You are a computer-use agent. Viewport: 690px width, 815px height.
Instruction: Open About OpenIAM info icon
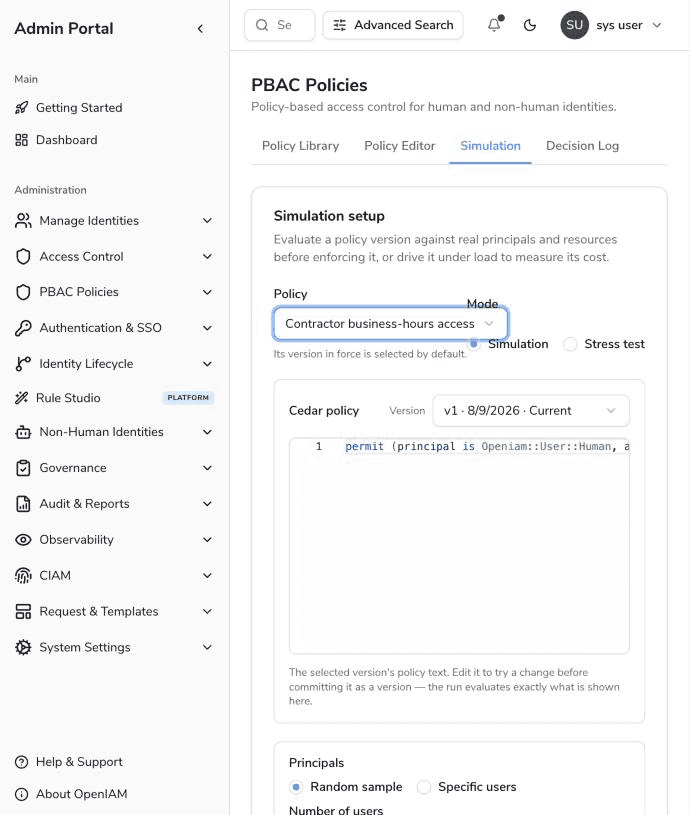[21, 794]
